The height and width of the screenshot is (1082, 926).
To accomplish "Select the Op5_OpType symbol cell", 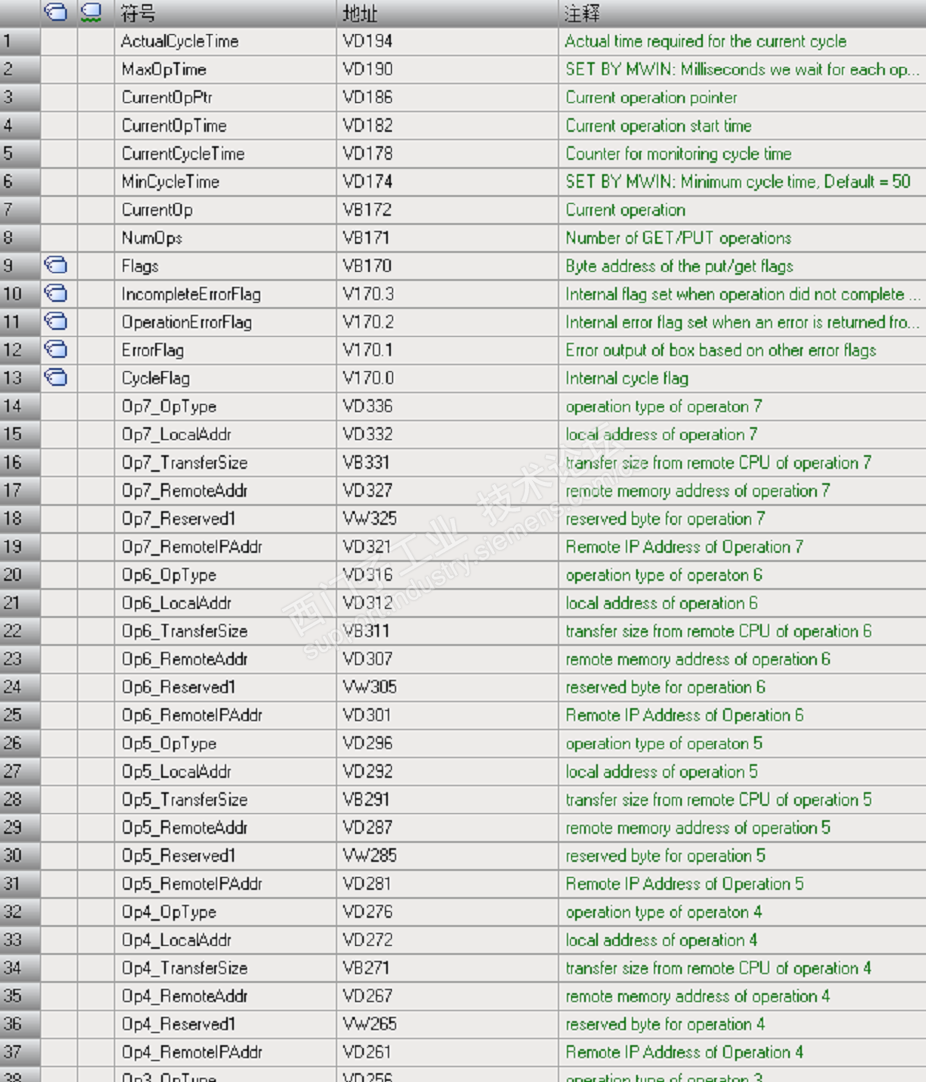I will (x=226, y=743).
